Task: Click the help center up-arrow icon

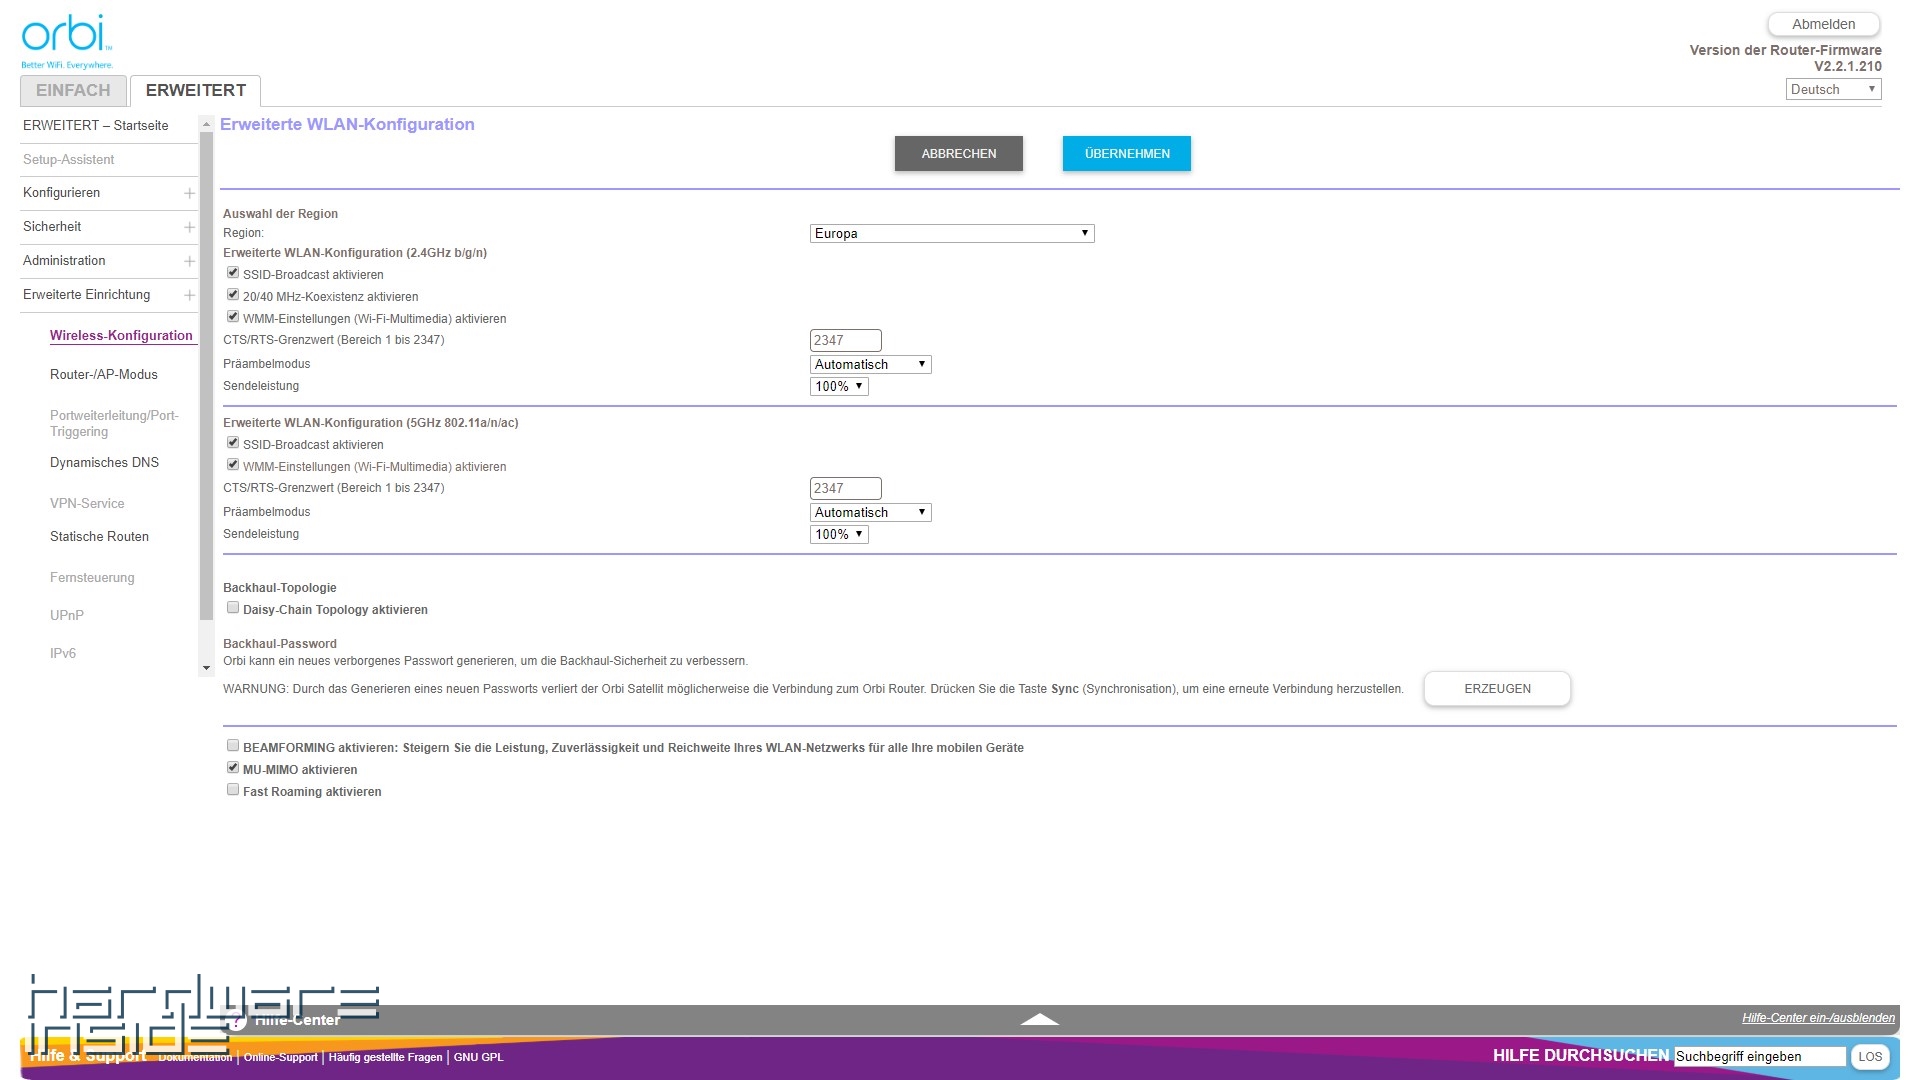Action: [1039, 1019]
